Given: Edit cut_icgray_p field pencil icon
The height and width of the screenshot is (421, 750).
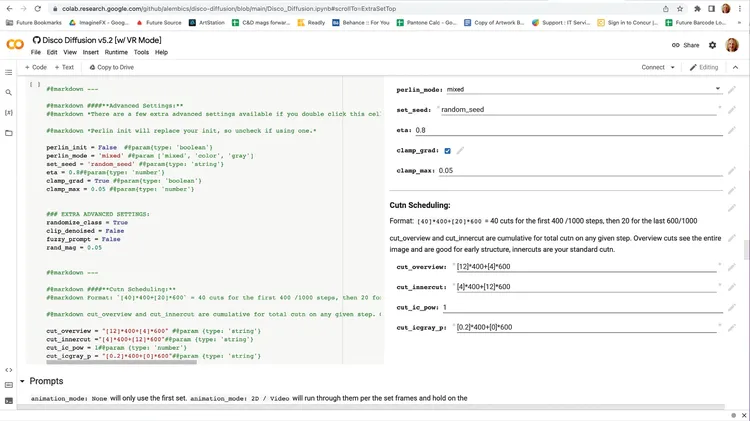Looking at the screenshot, I should click(x=732, y=328).
